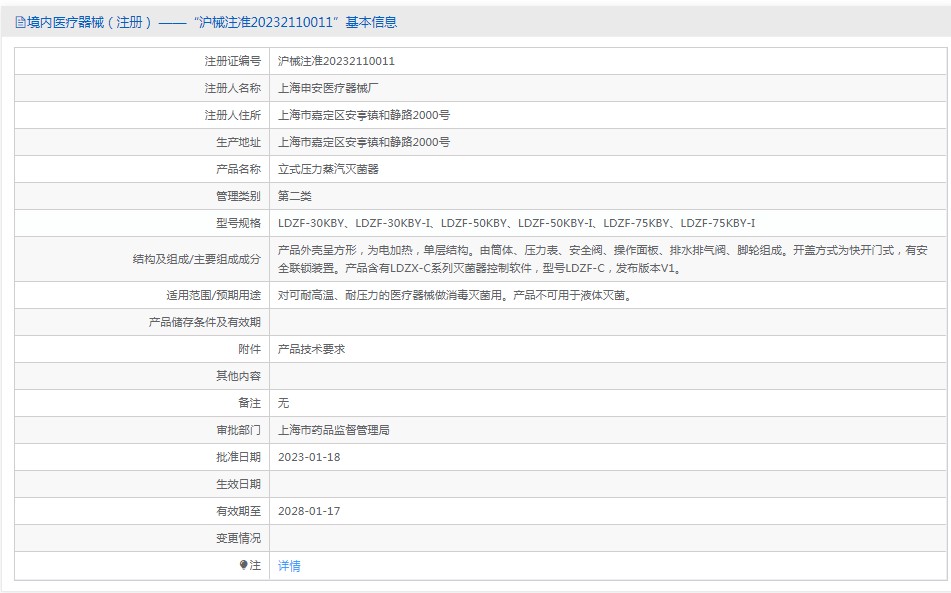Image resolution: width=951 pixels, height=593 pixels.
Task: Select the page title 境内医疗器械（注册）基本信息
Action: [212, 22]
